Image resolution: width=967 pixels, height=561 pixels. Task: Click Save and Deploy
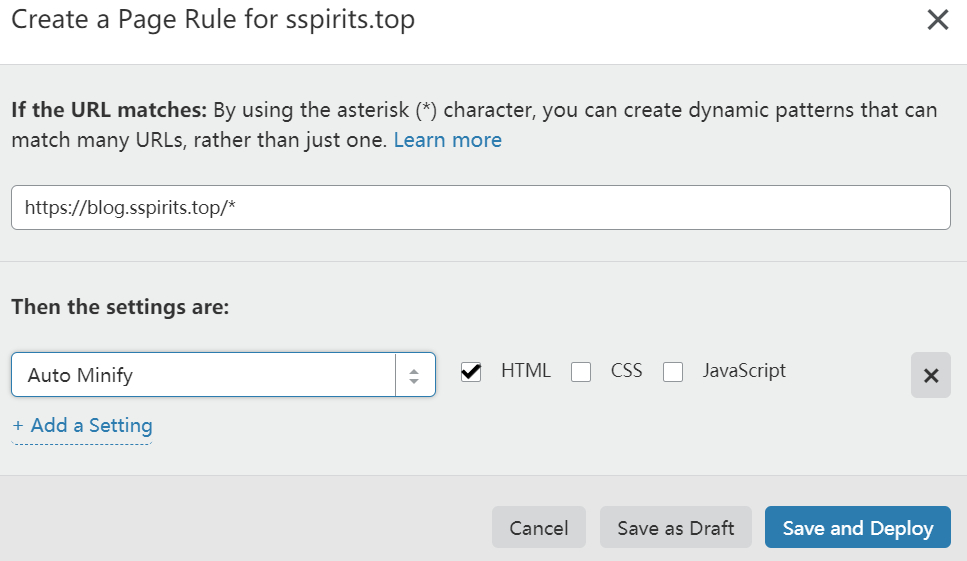click(x=857, y=528)
